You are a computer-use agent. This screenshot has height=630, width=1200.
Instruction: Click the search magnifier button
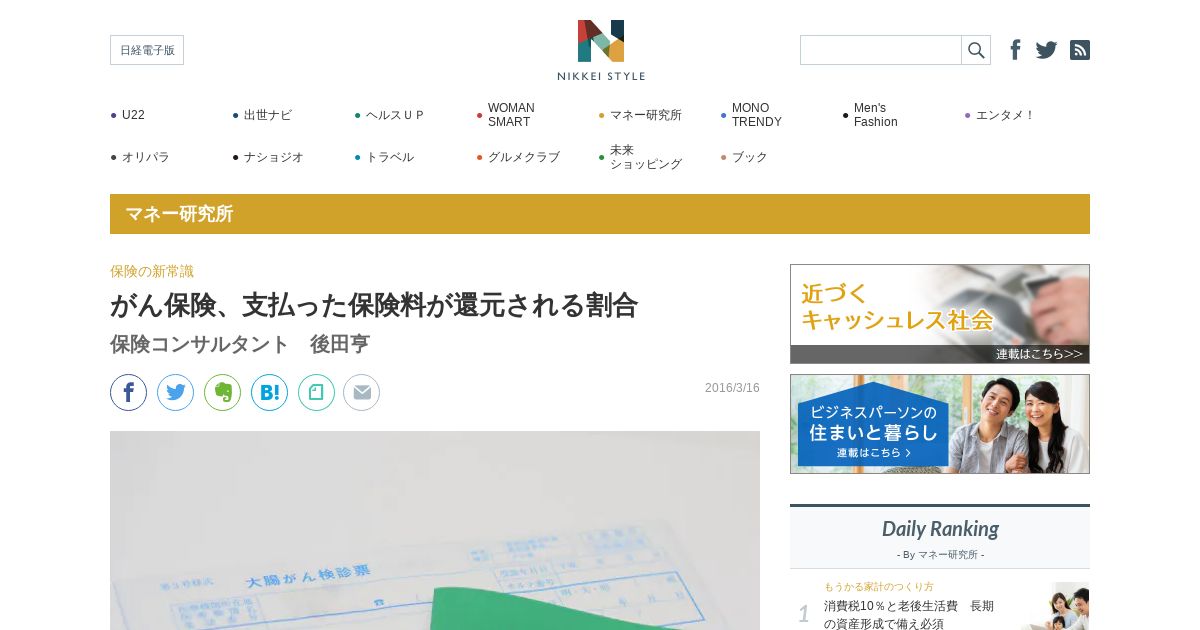tap(976, 50)
